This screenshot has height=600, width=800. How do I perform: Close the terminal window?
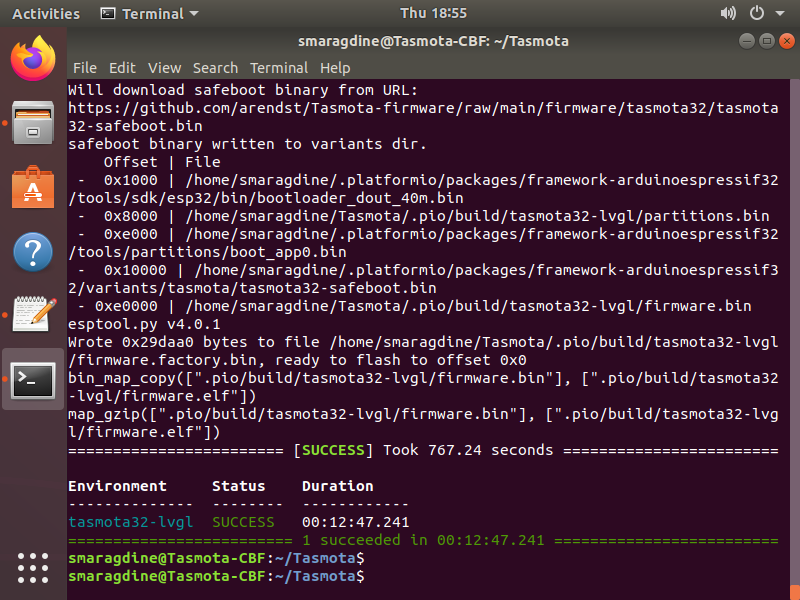[x=786, y=41]
